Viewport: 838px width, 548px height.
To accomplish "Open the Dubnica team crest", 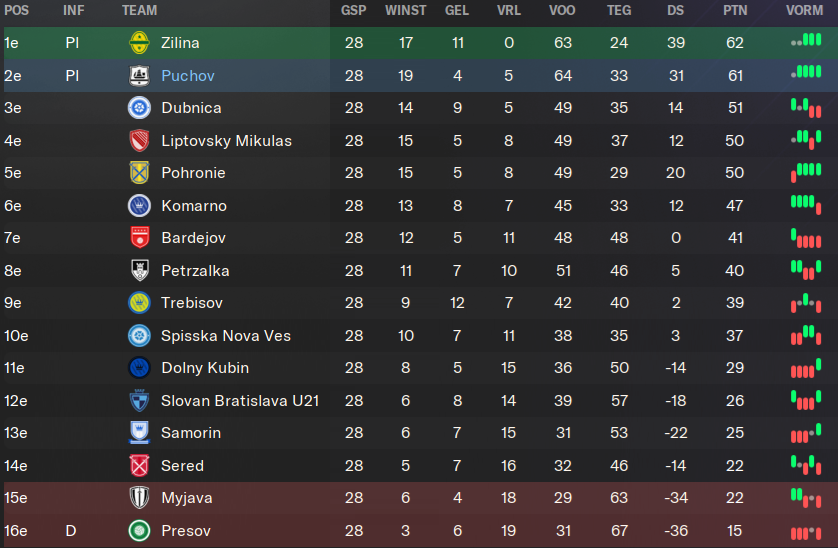I will 139,108.
